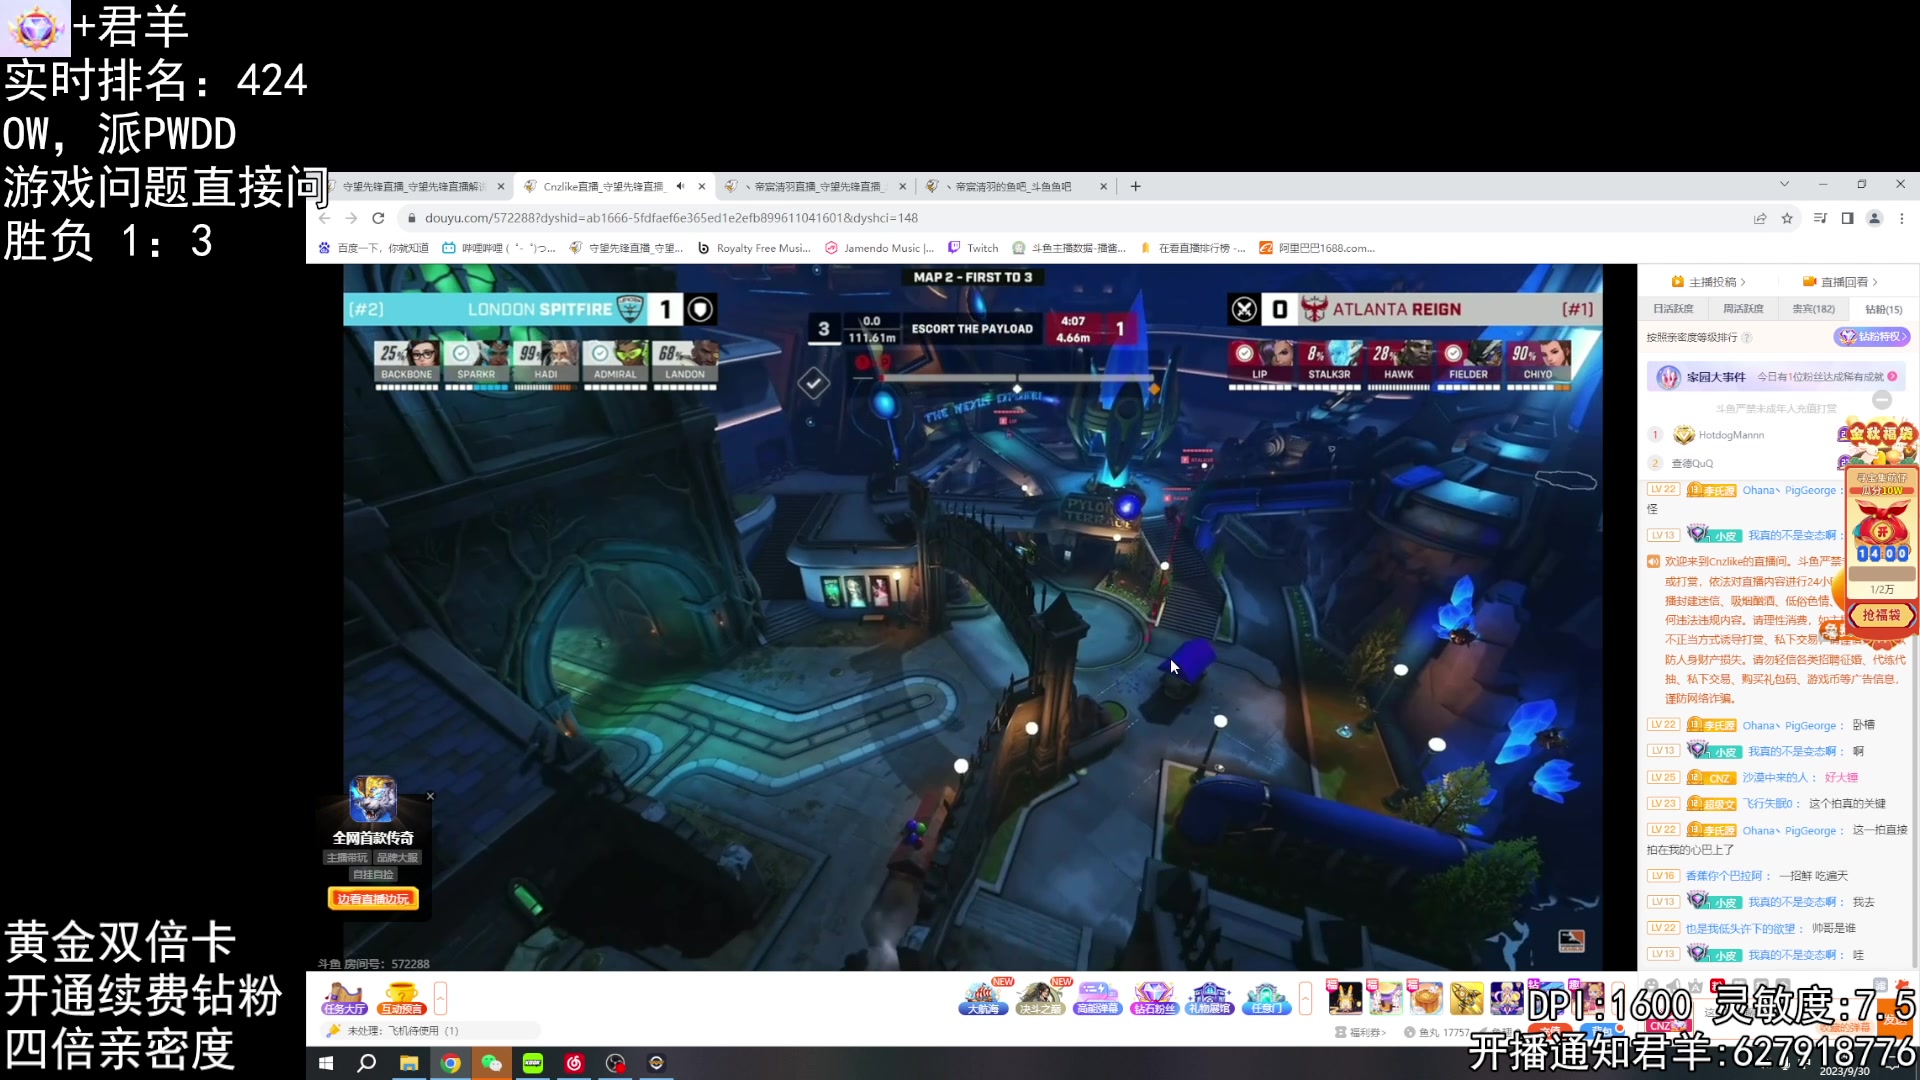Open the Royalty Free Music bookmark
The image size is (1920, 1080).
[754, 248]
